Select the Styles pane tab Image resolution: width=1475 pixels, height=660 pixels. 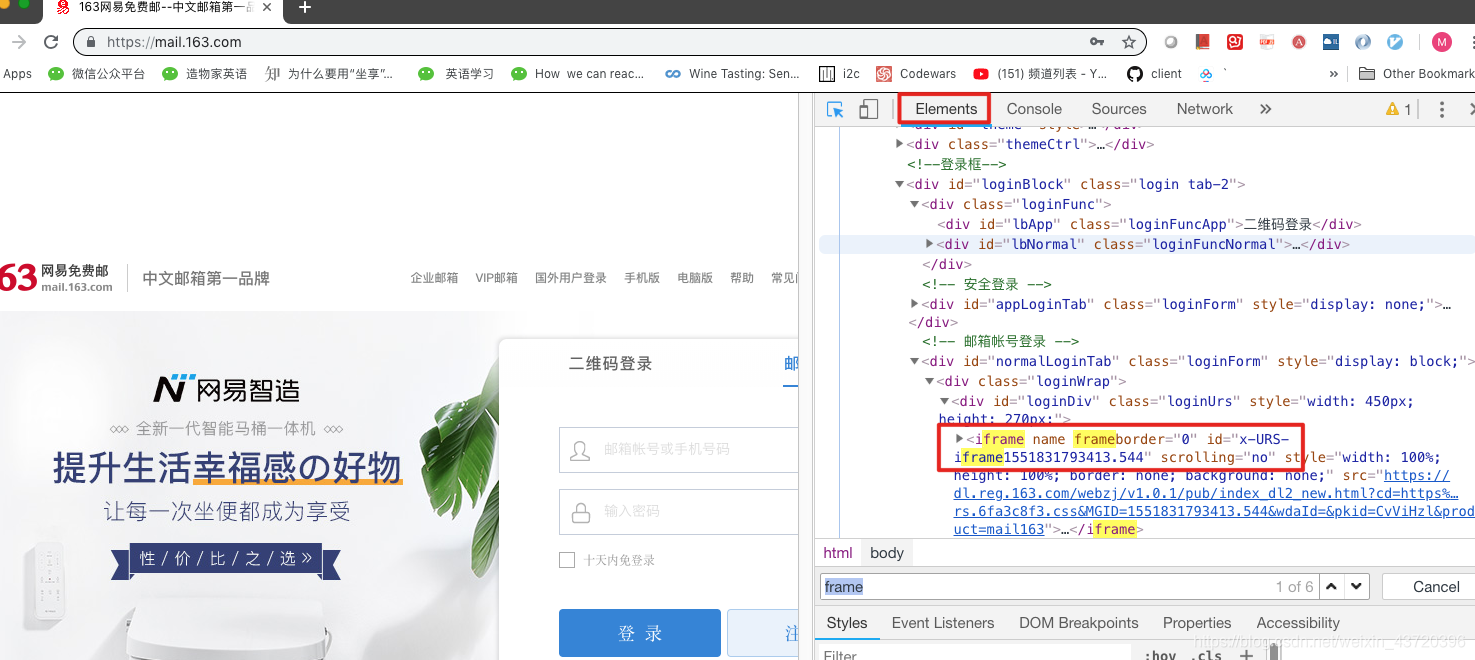point(847,623)
